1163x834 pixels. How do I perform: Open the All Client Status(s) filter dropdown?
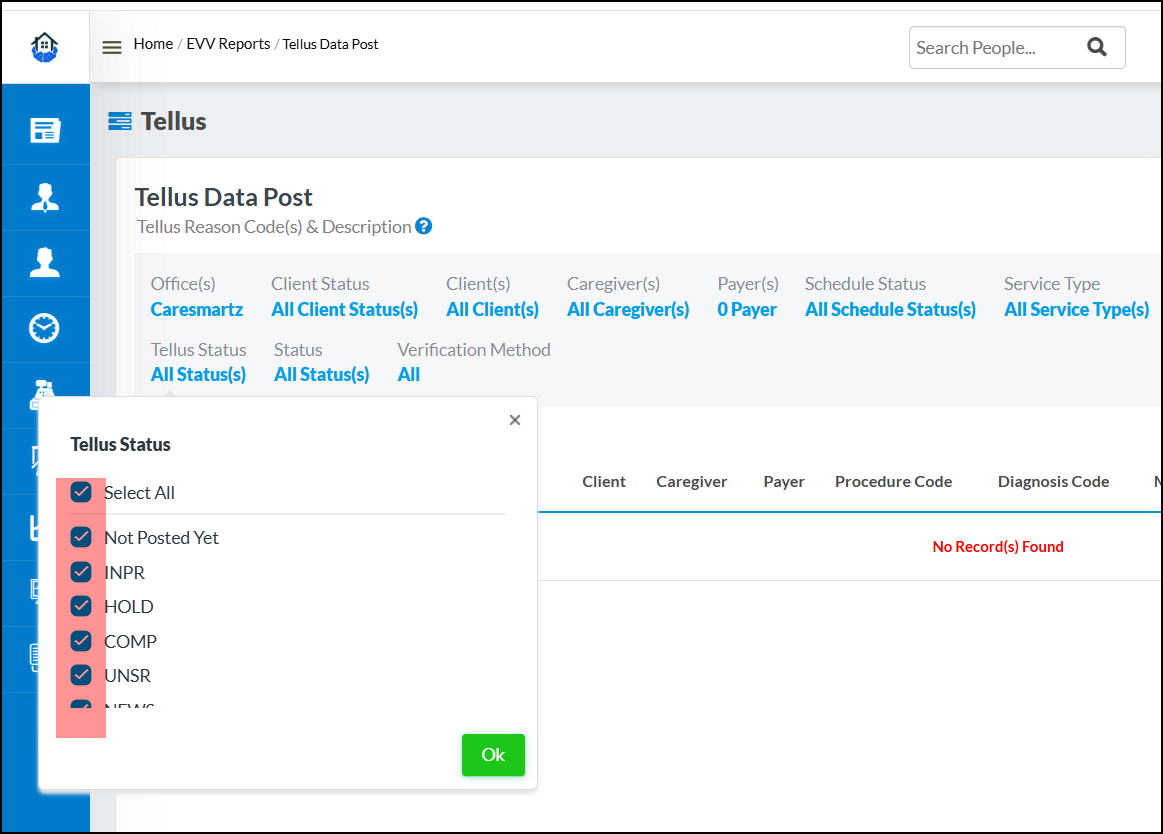point(344,310)
